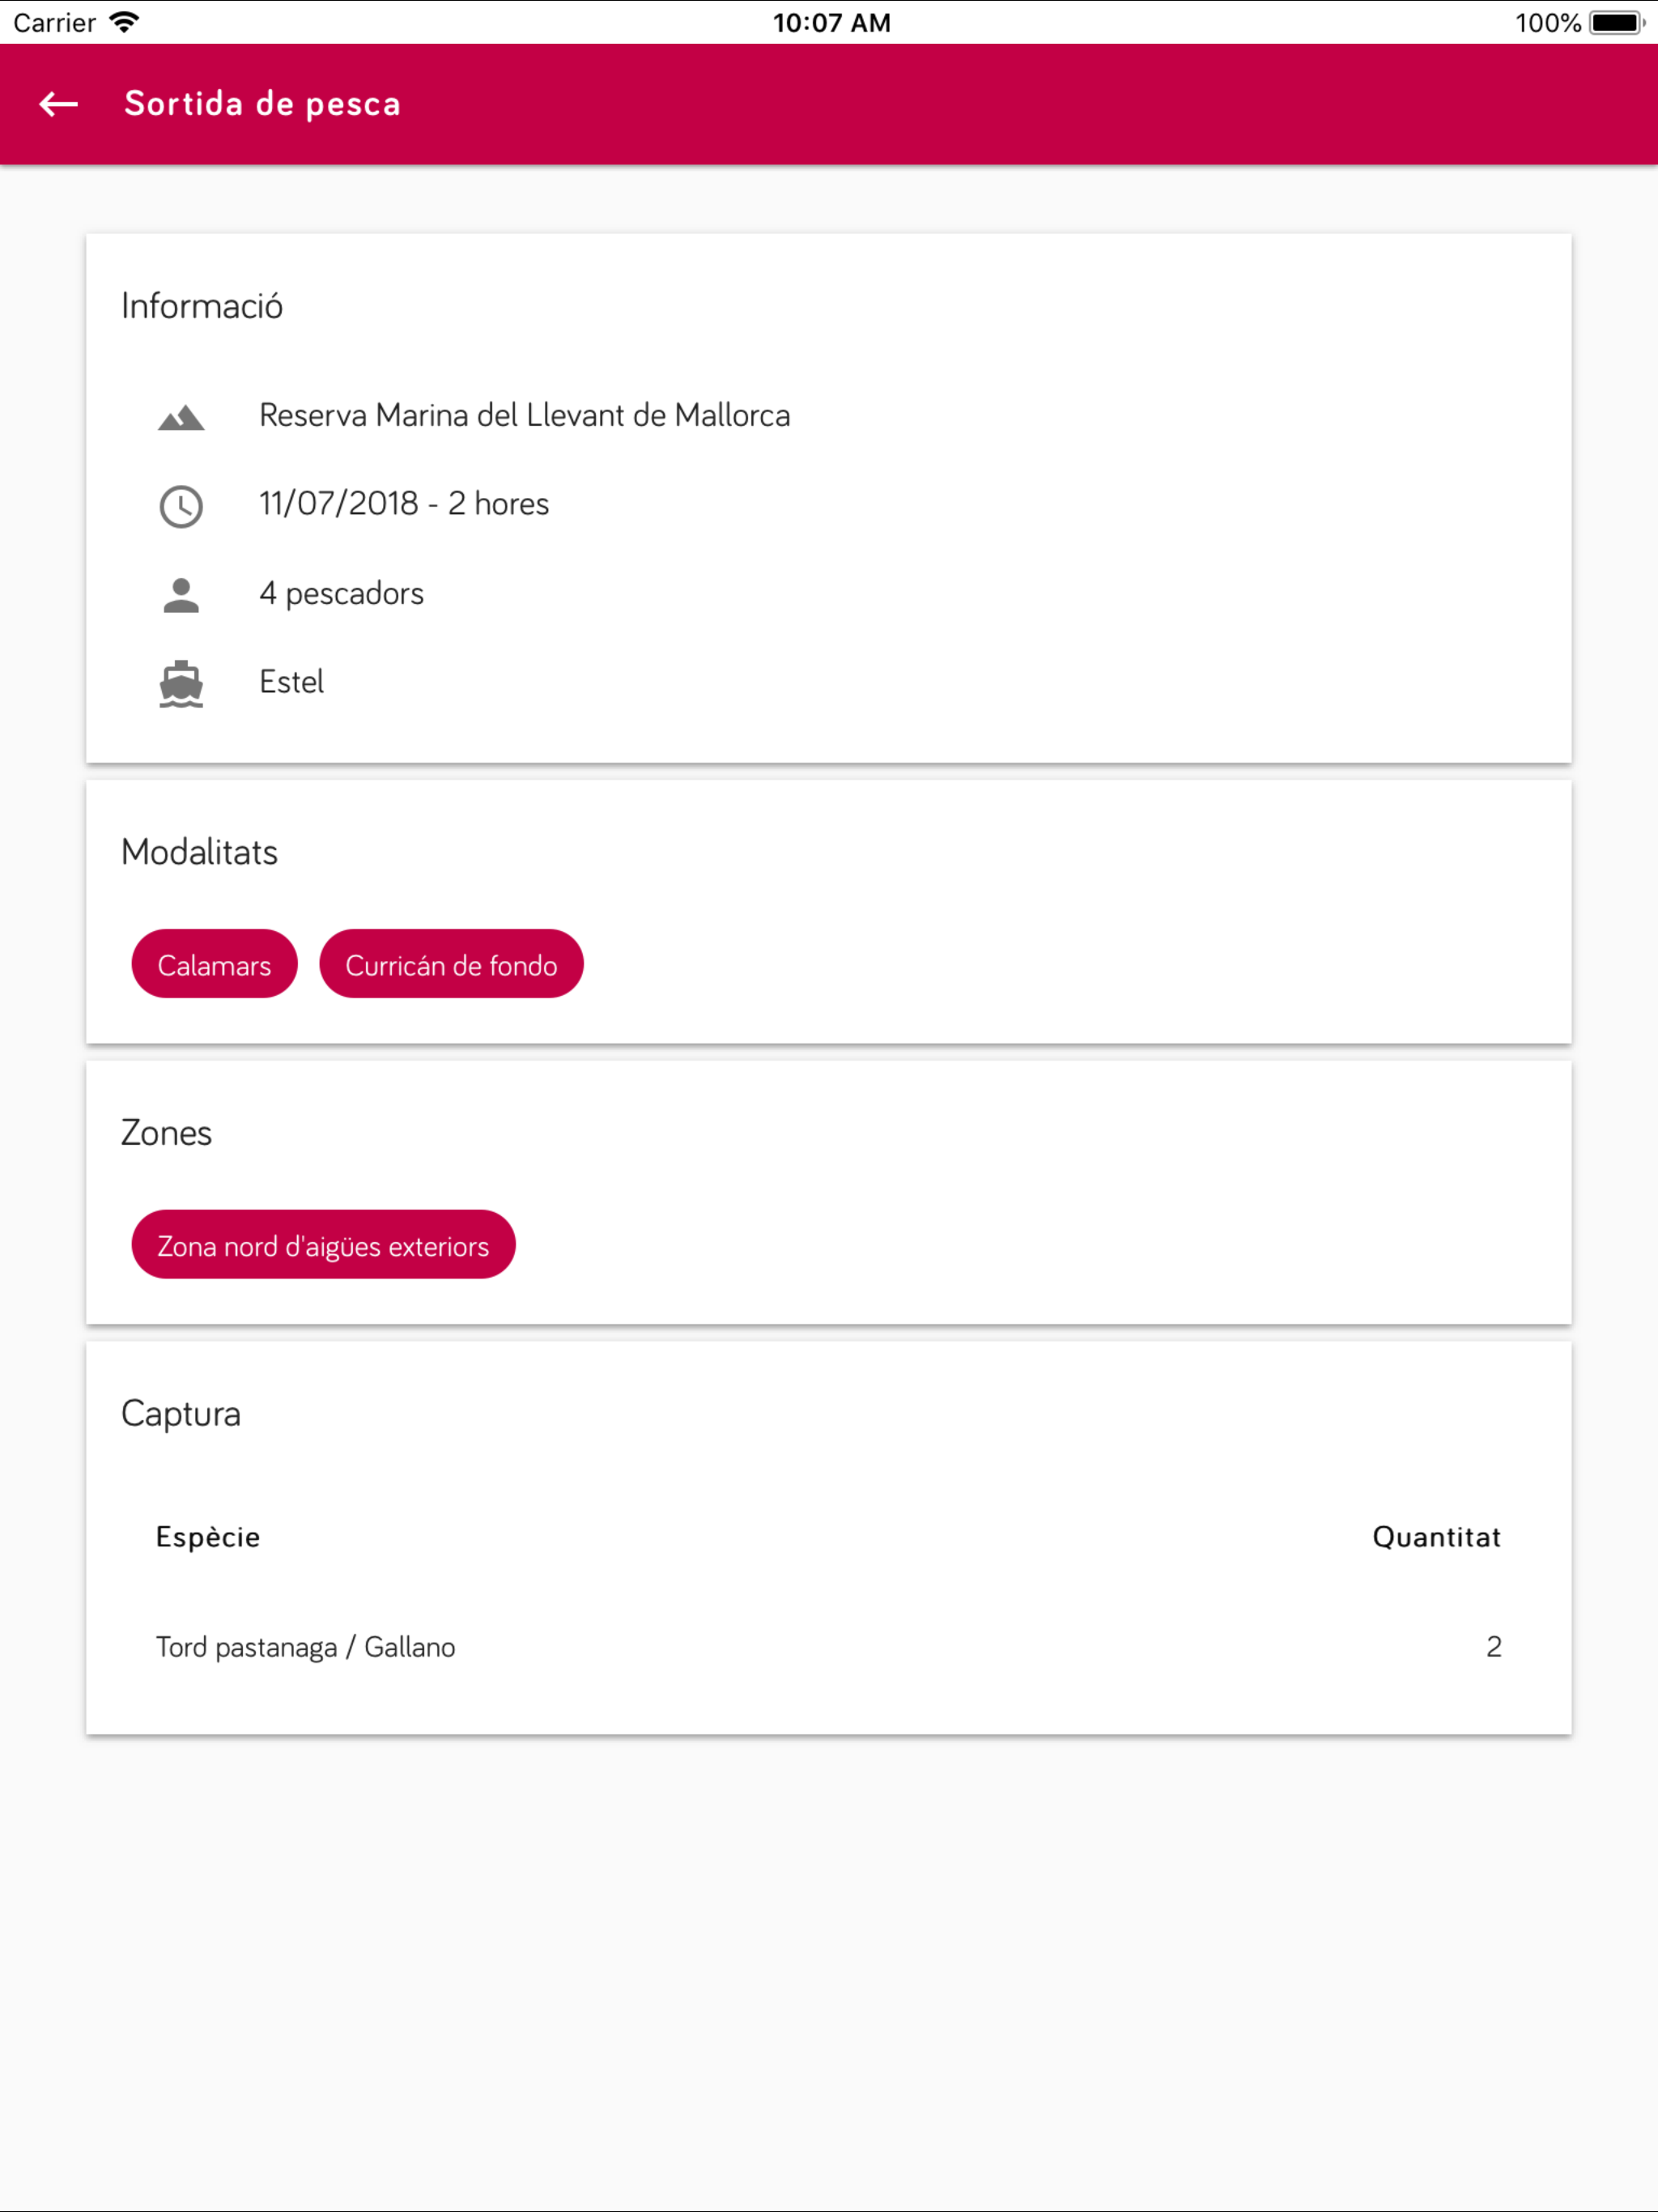1658x2212 pixels.
Task: Click the Sortida de pesca title
Action: [x=262, y=104]
